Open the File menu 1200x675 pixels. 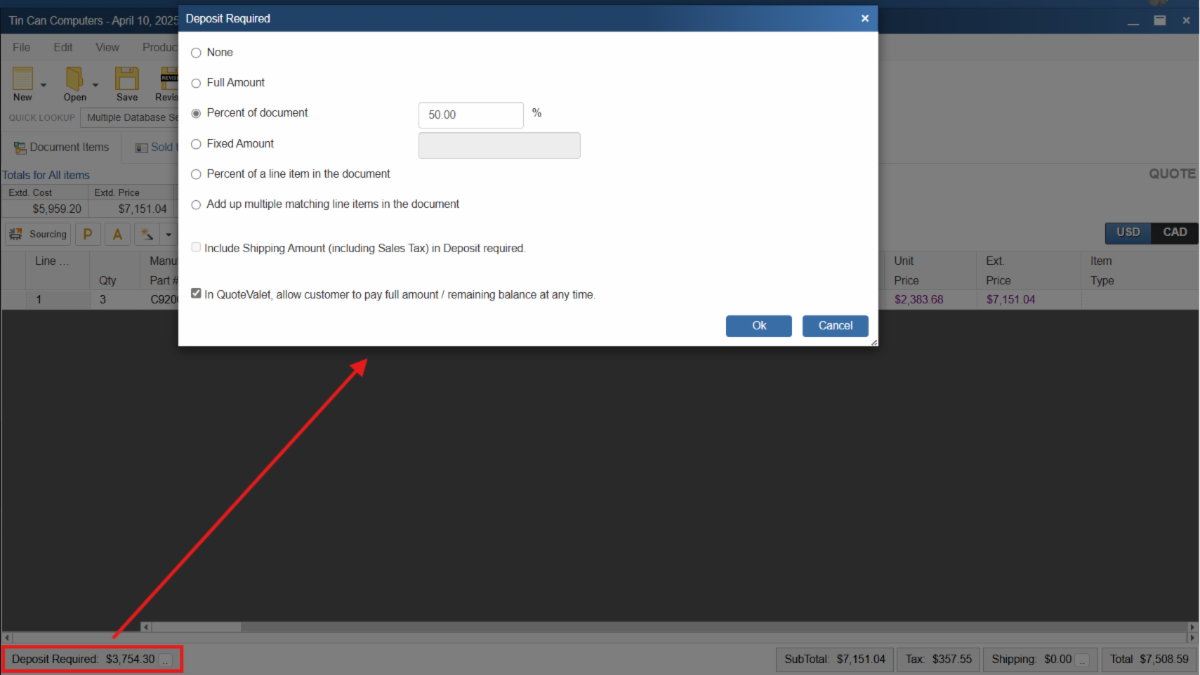click(x=21, y=47)
